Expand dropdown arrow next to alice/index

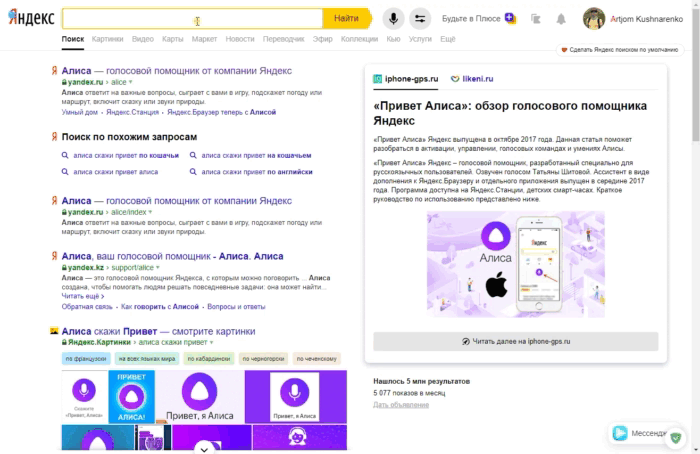(150, 212)
